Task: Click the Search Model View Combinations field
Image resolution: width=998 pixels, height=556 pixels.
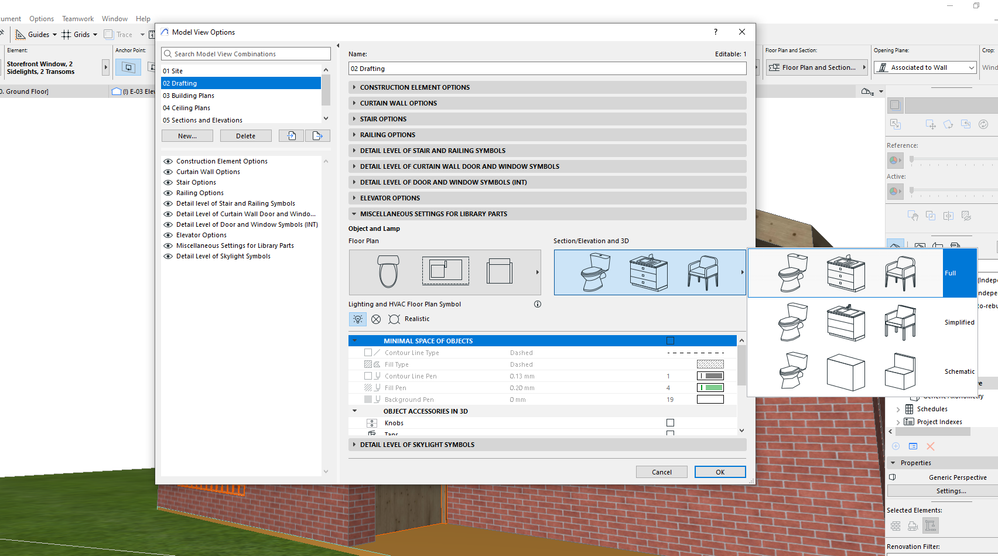Action: pyautogui.click(x=246, y=54)
